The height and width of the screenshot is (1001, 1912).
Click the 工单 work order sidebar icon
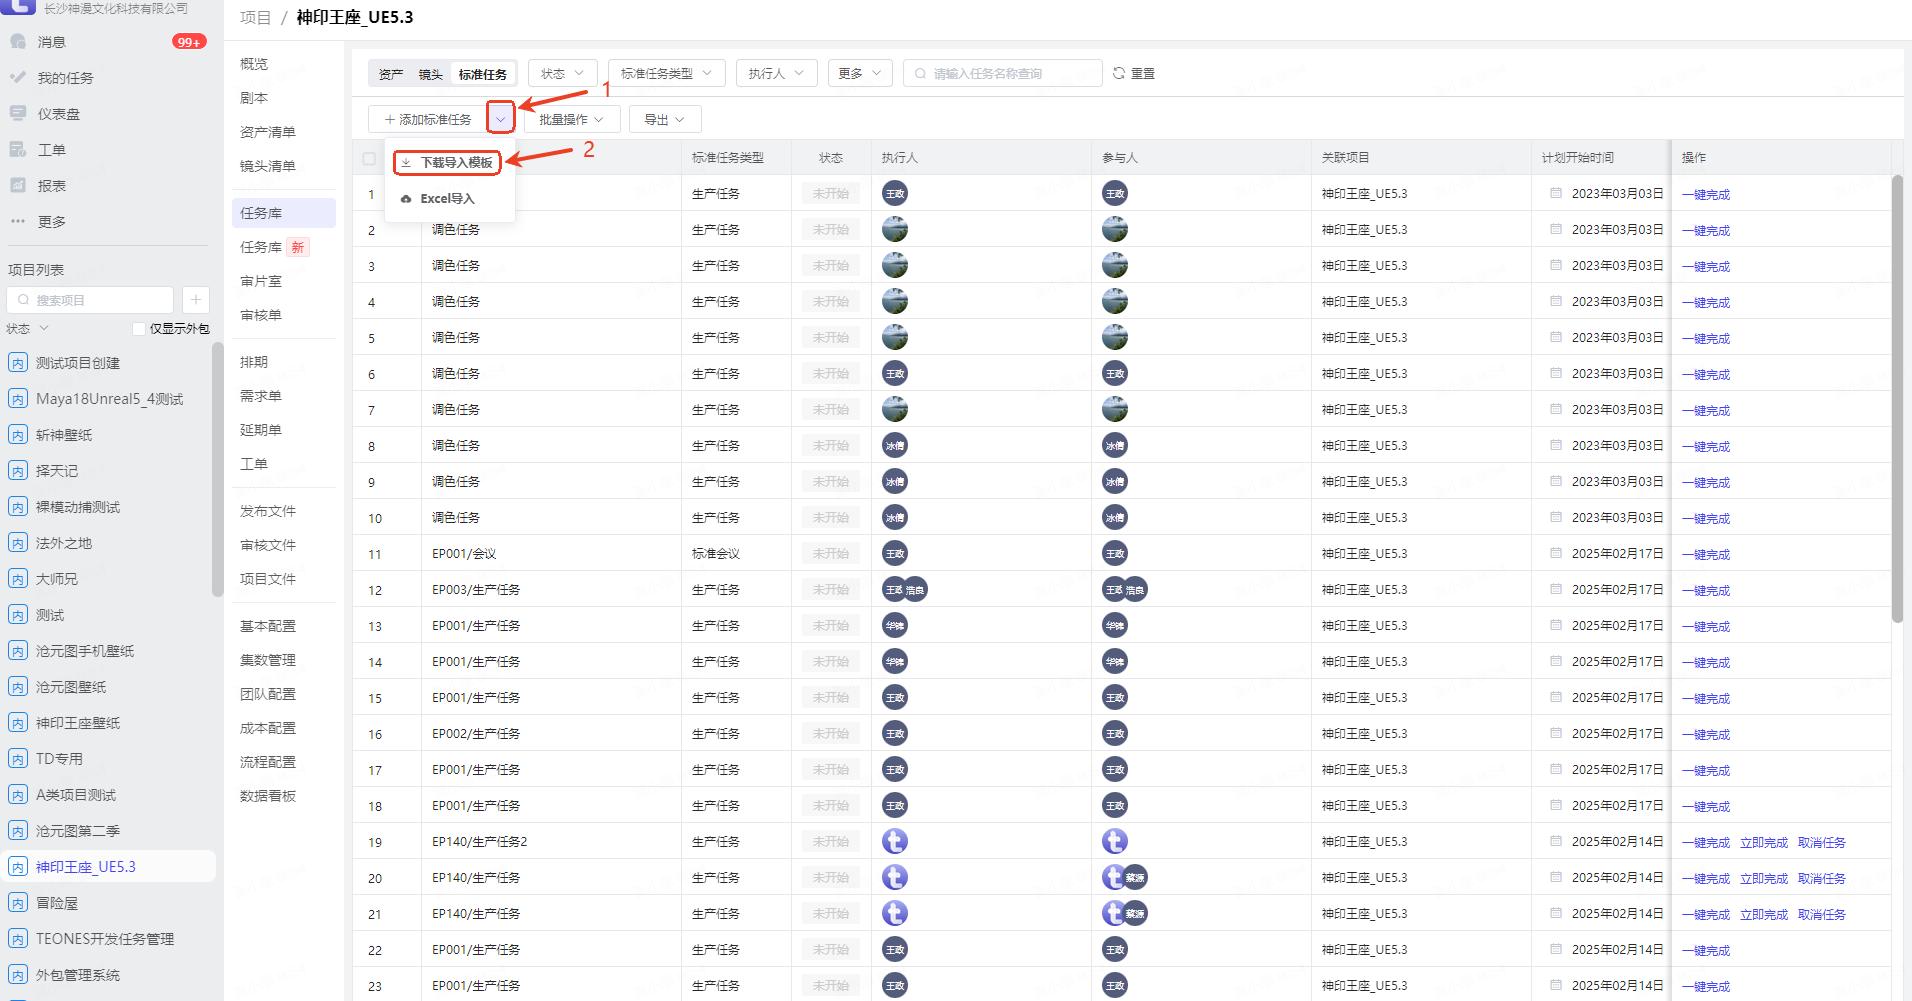18,150
